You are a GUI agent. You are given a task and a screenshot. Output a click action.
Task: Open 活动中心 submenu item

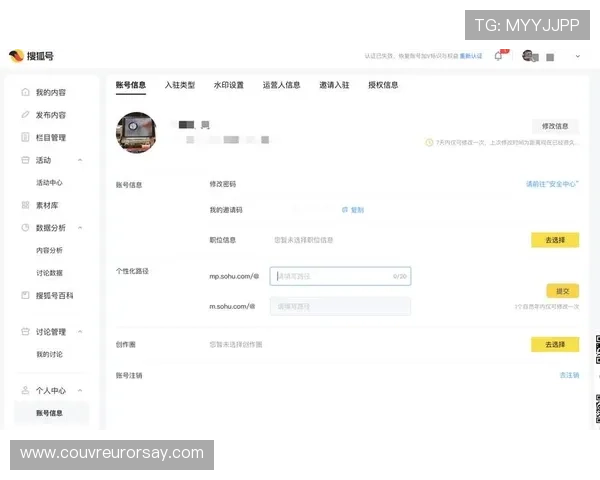pyautogui.click(x=49, y=183)
